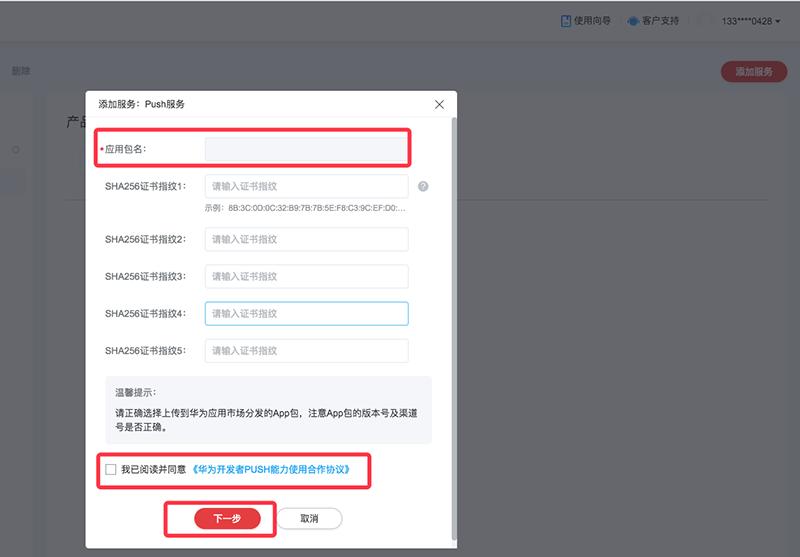Image resolution: width=800 pixels, height=557 pixels.
Task: Click the red 下一步 button
Action: coord(227,518)
